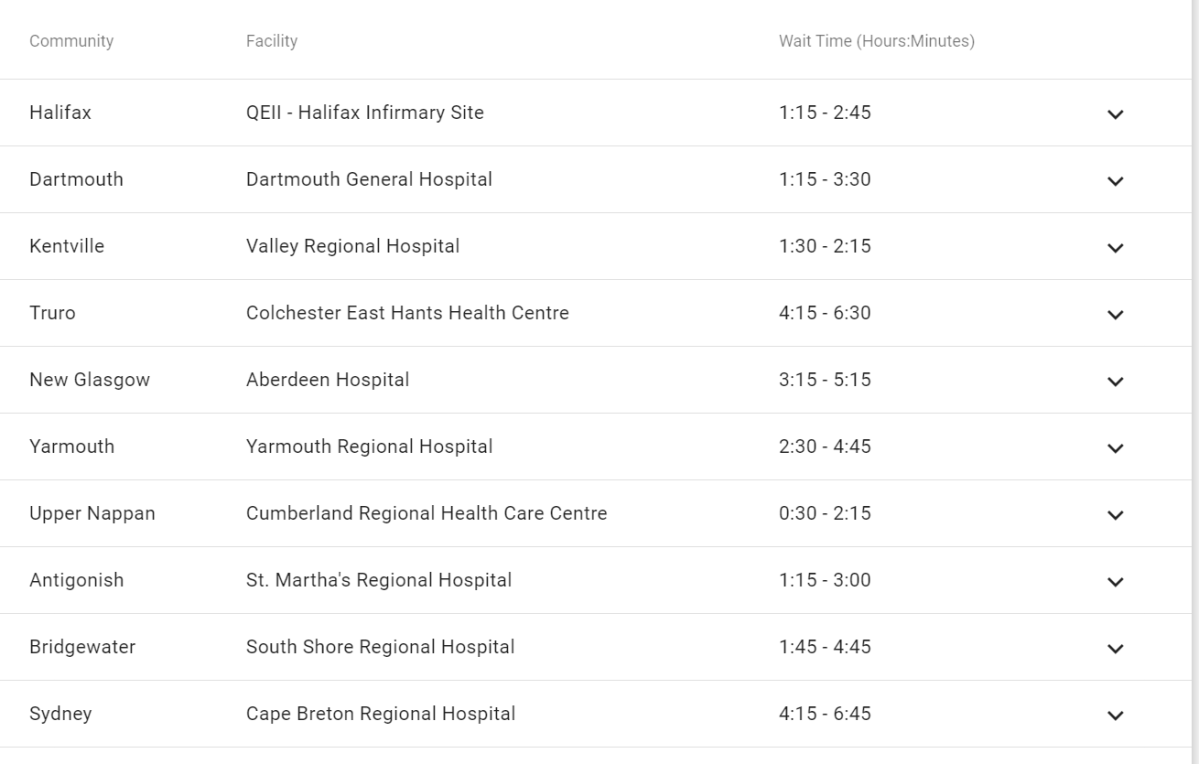Select the Upper Nappan community label
The height and width of the screenshot is (764, 1199).
point(94,513)
